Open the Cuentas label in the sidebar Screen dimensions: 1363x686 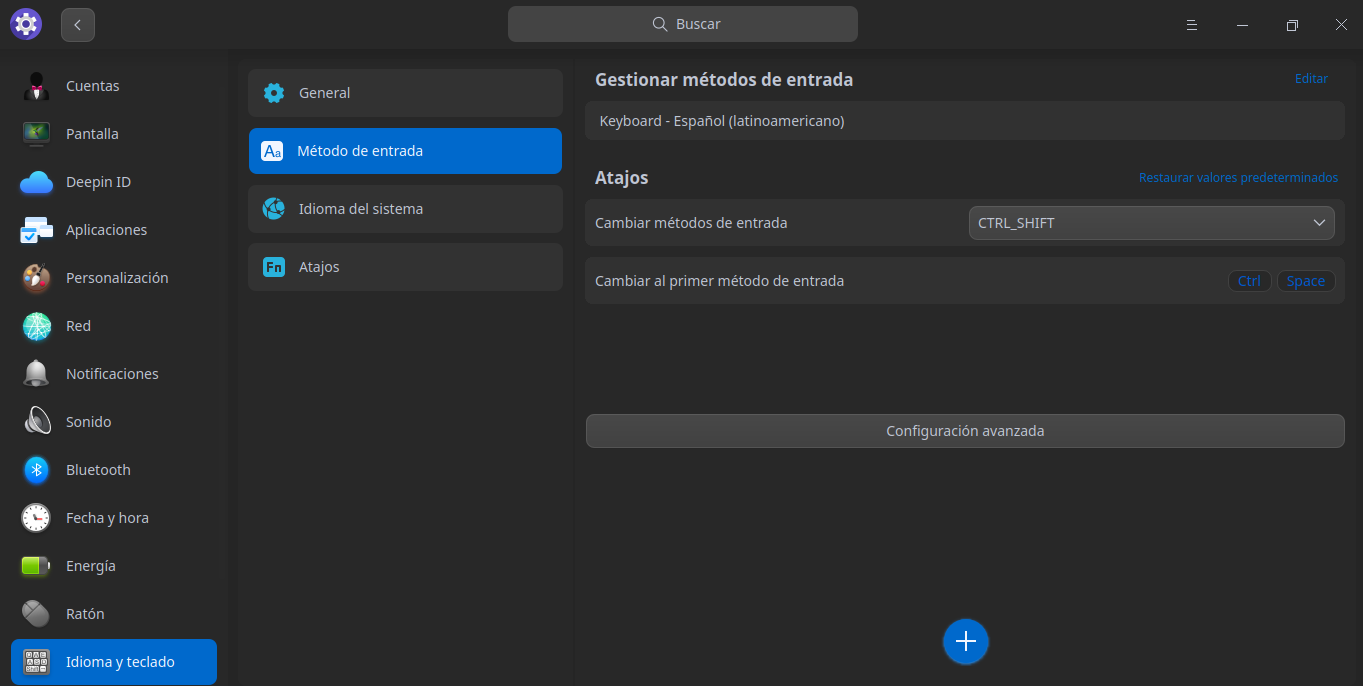click(x=93, y=86)
